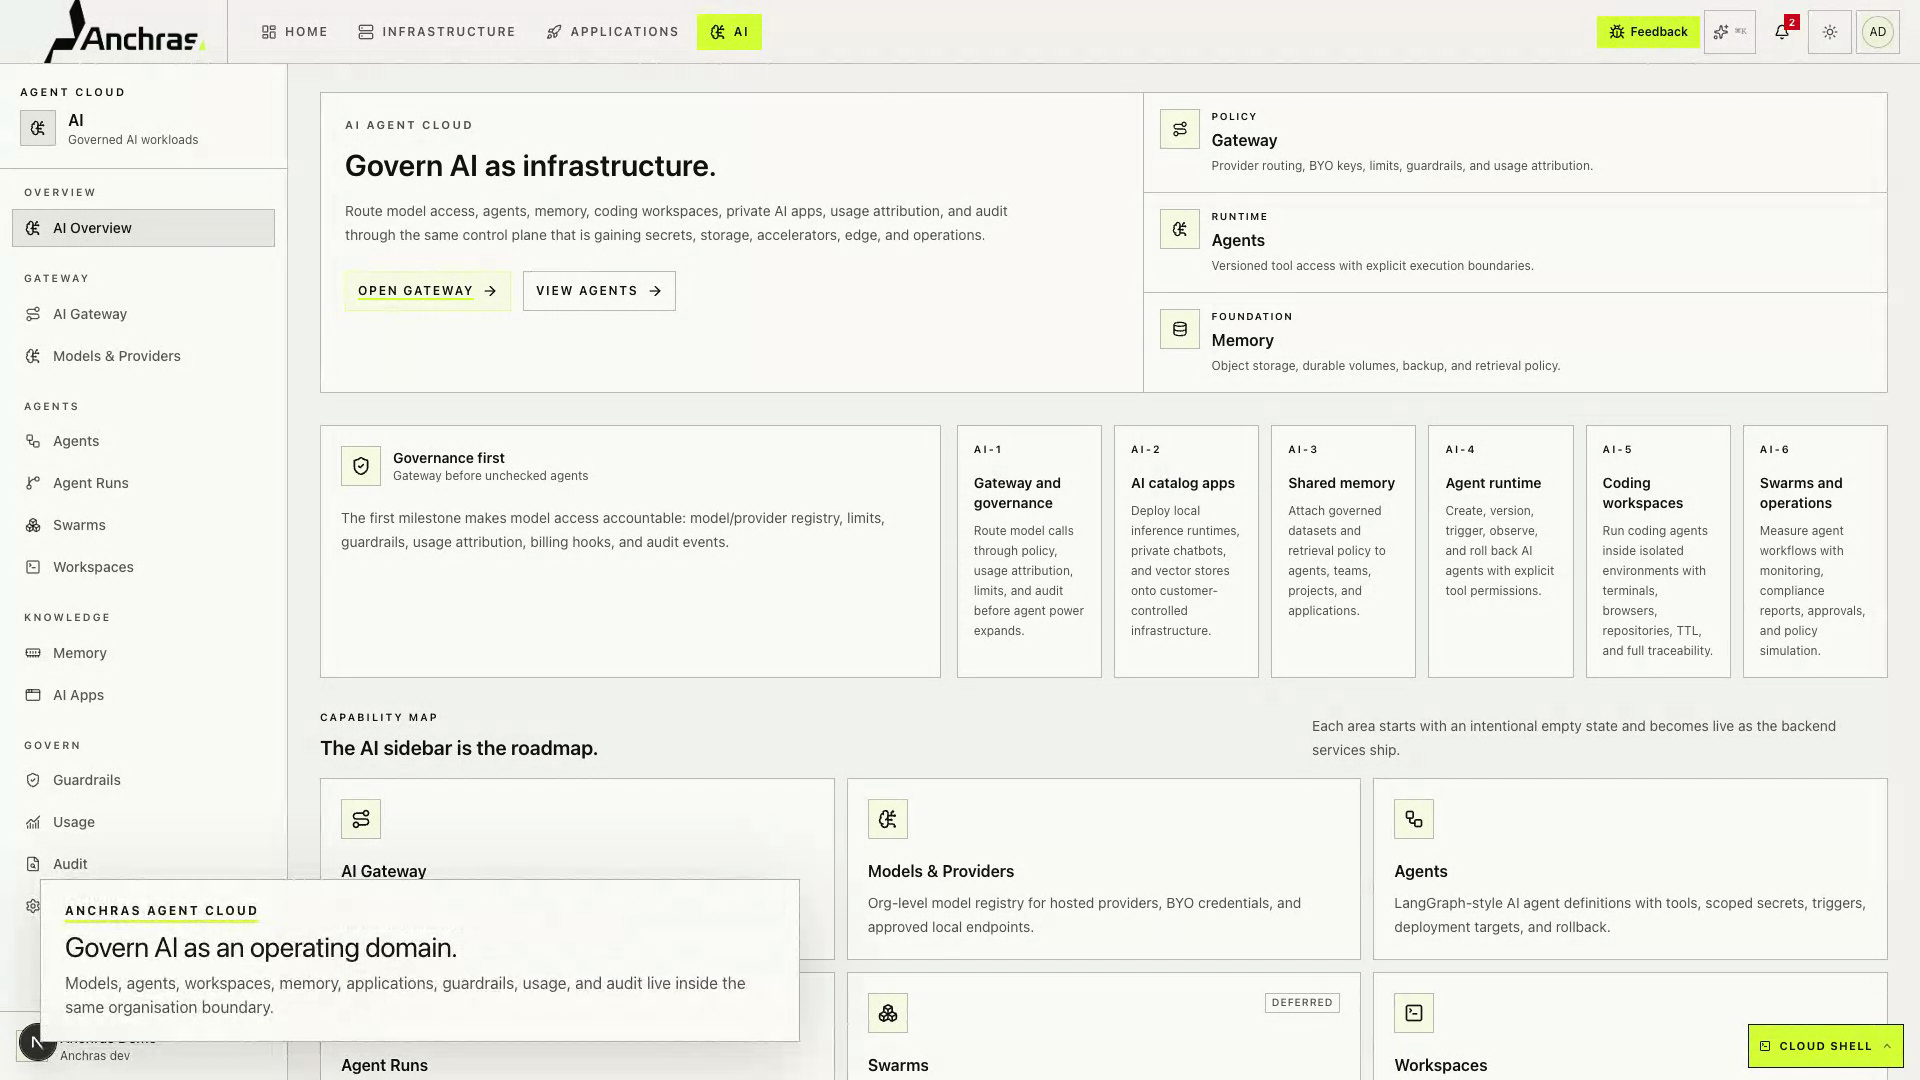1920x1080 pixels.
Task: Click the Feedback button
Action: pos(1648,32)
